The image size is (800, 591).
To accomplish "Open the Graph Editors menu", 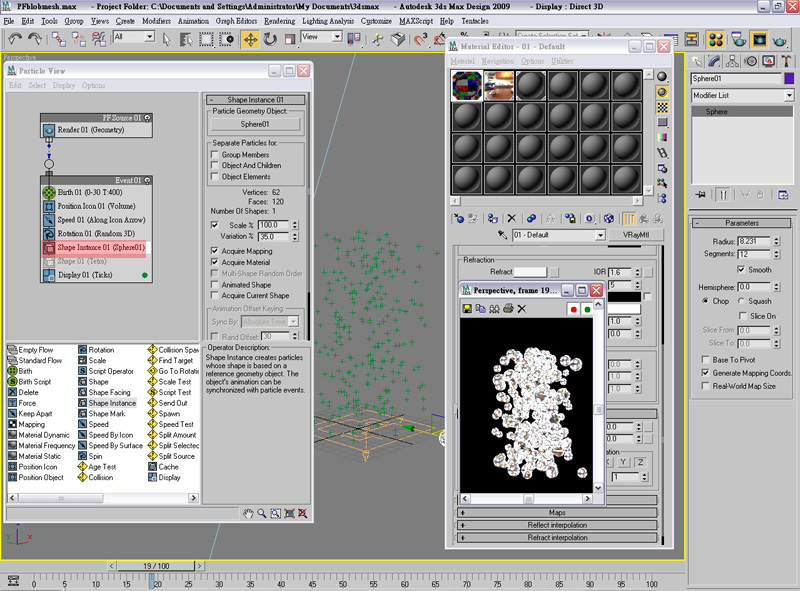I will [x=236, y=21].
